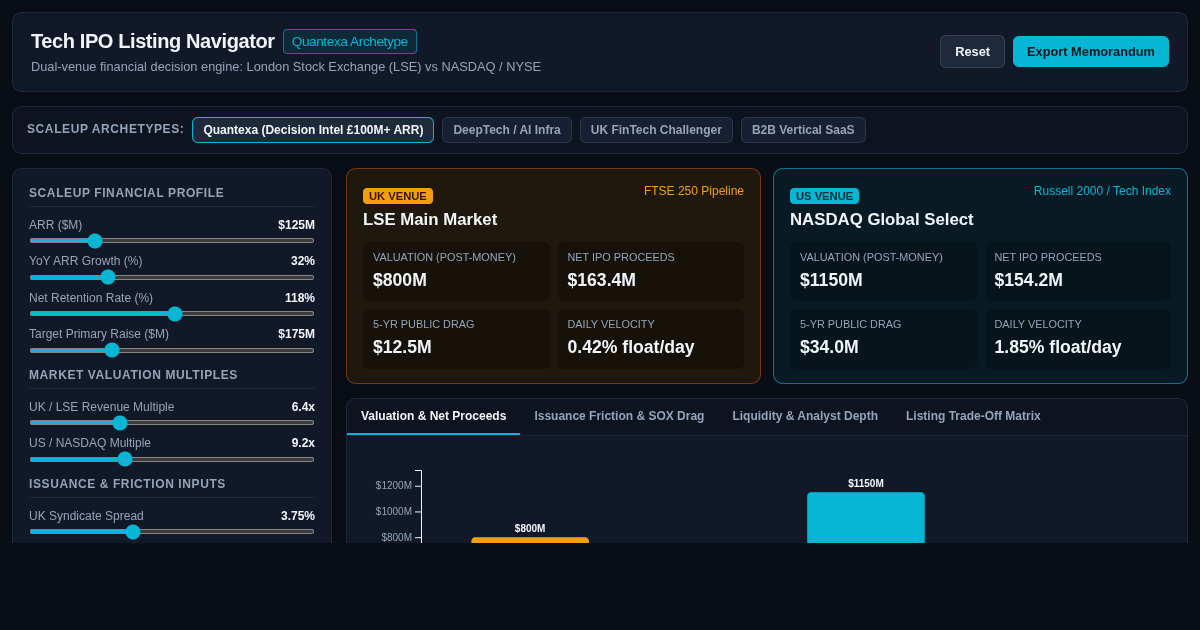
Task: Click FTSE 250 Pipeline label
Action: [694, 191]
